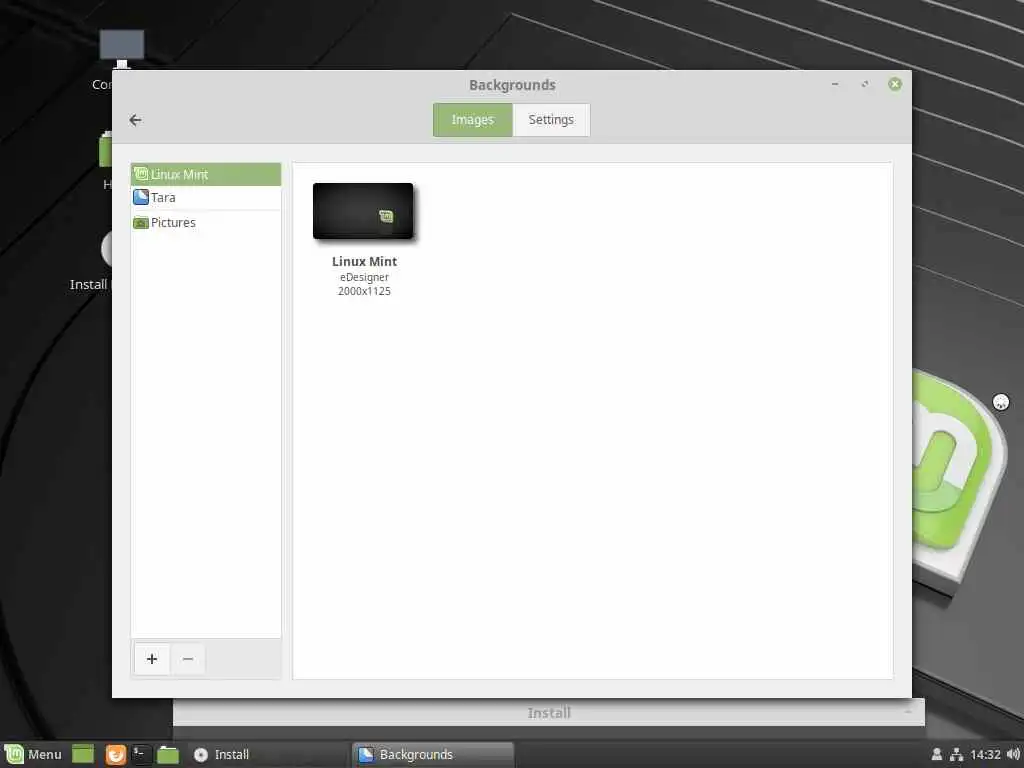Launch the Terminal from the panel
This screenshot has width=1024, height=768.
coord(142,754)
